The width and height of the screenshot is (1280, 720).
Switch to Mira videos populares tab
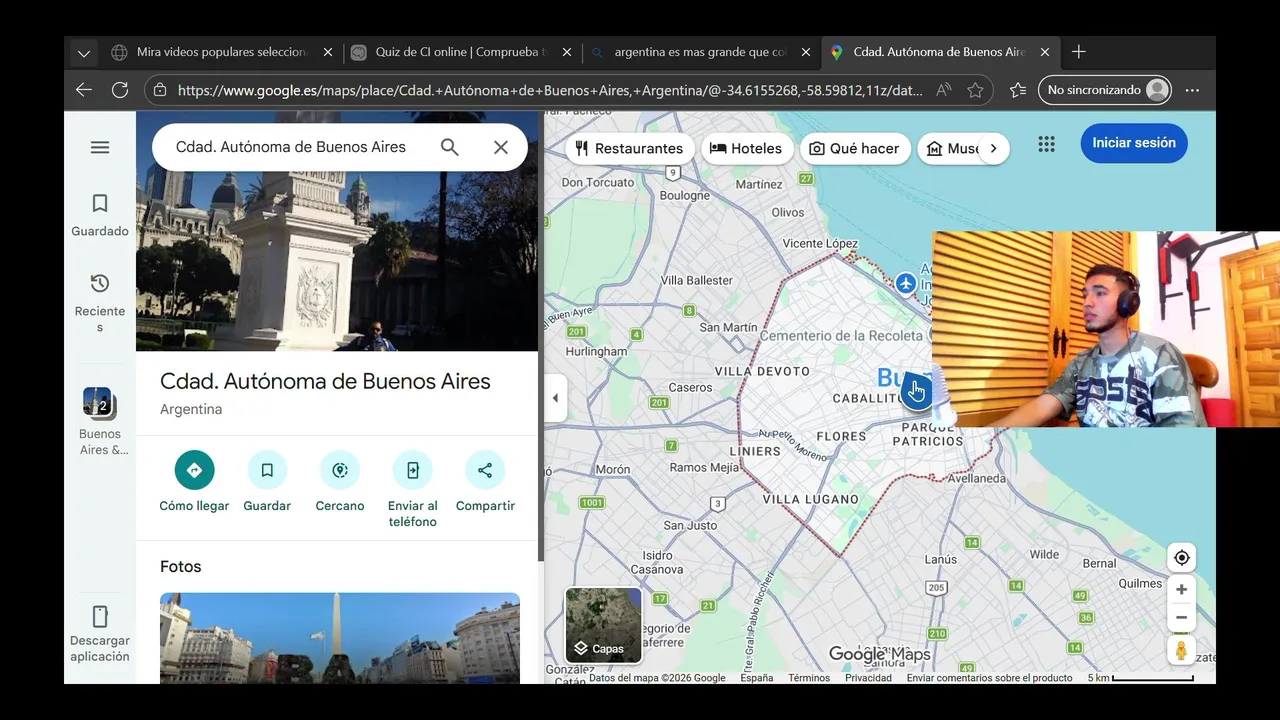point(220,52)
